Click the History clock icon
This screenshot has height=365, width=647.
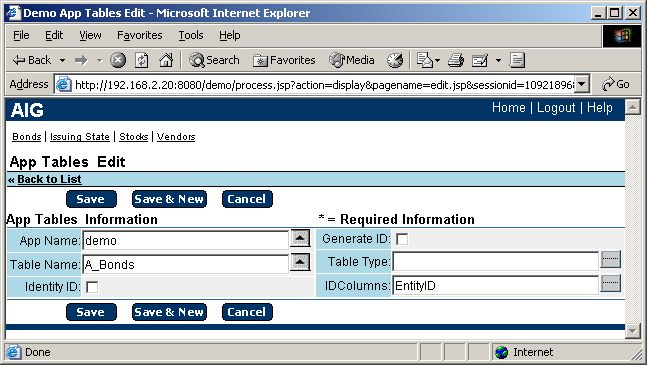click(395, 60)
